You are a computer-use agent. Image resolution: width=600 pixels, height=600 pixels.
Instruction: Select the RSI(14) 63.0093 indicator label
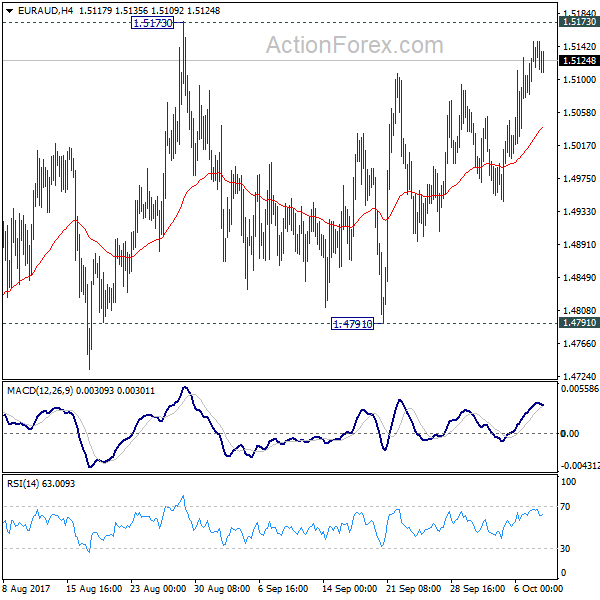[x=41, y=484]
